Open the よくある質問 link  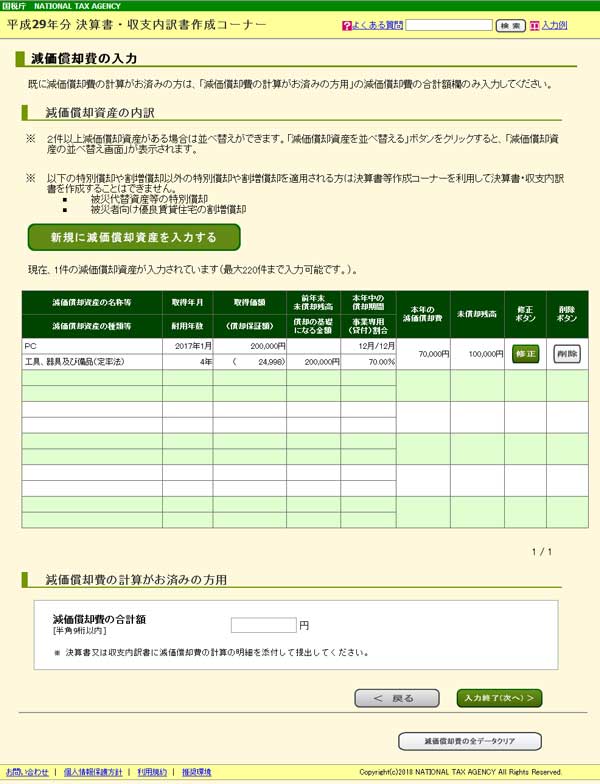coord(377,25)
